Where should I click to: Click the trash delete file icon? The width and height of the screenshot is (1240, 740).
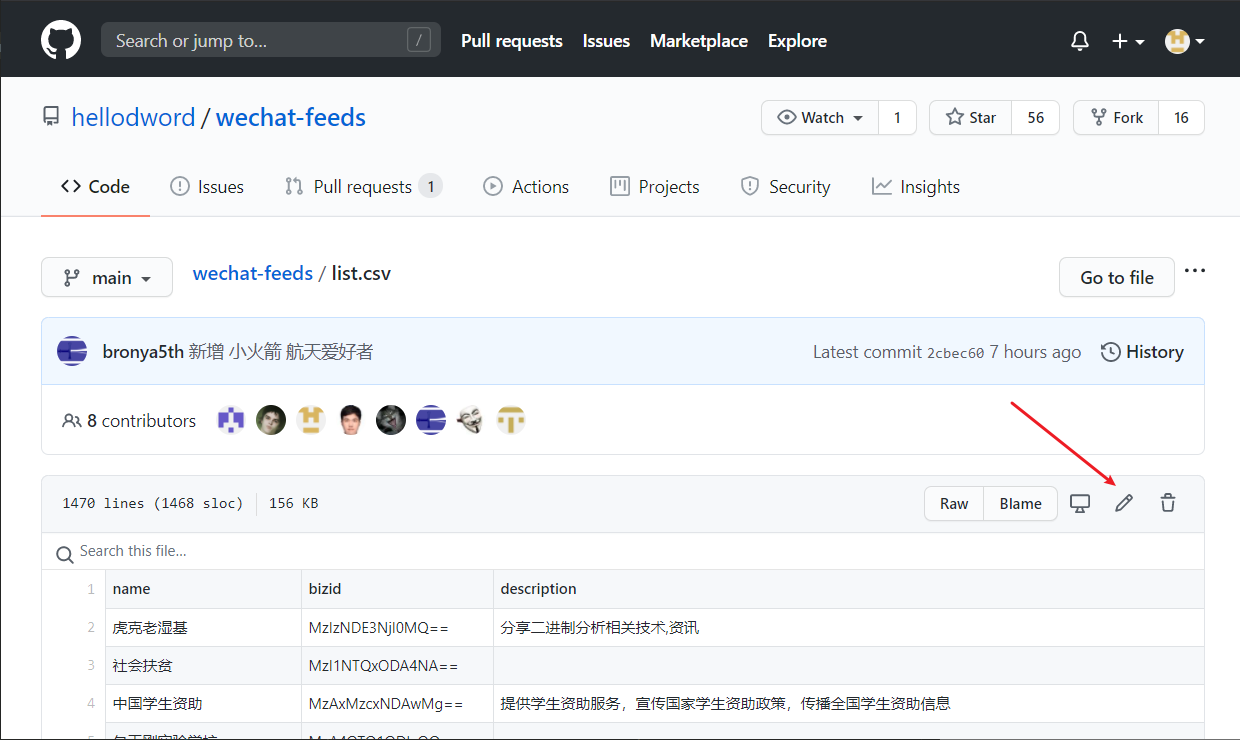pyautogui.click(x=1168, y=504)
